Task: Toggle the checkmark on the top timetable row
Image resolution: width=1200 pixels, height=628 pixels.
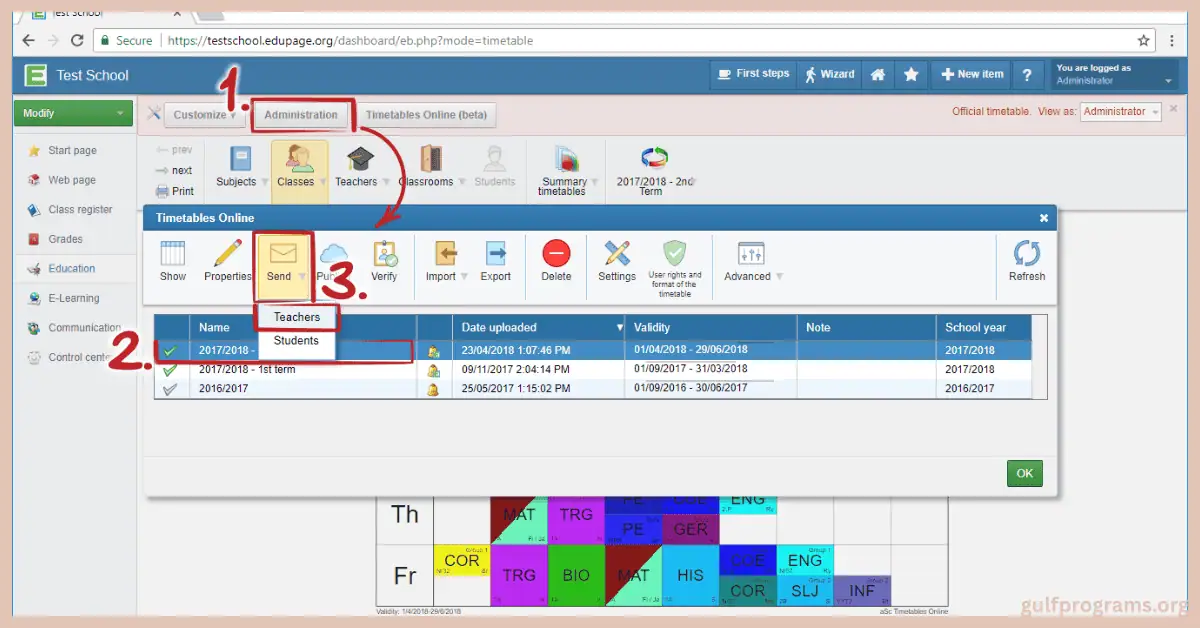Action: click(171, 350)
